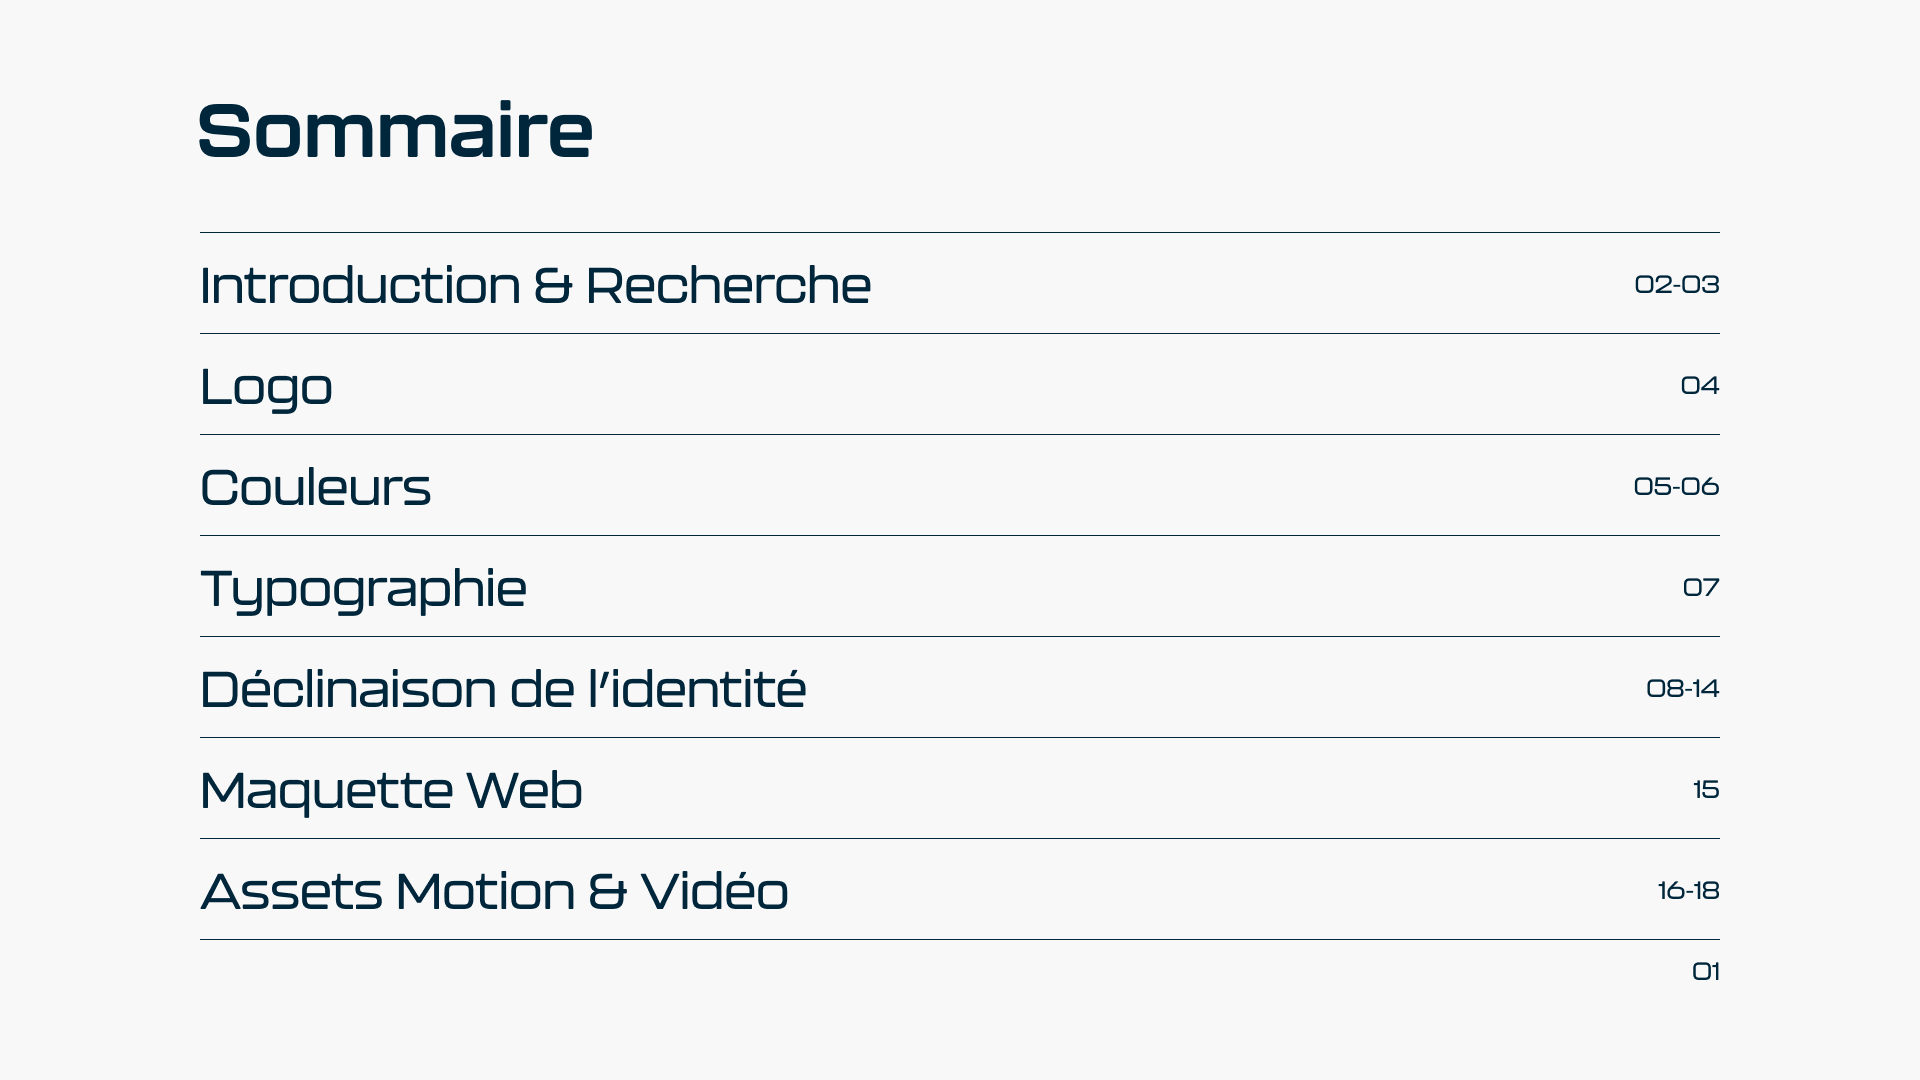Jump to Déclinaison de l'identité
1920x1080 pixels.
tap(502, 689)
